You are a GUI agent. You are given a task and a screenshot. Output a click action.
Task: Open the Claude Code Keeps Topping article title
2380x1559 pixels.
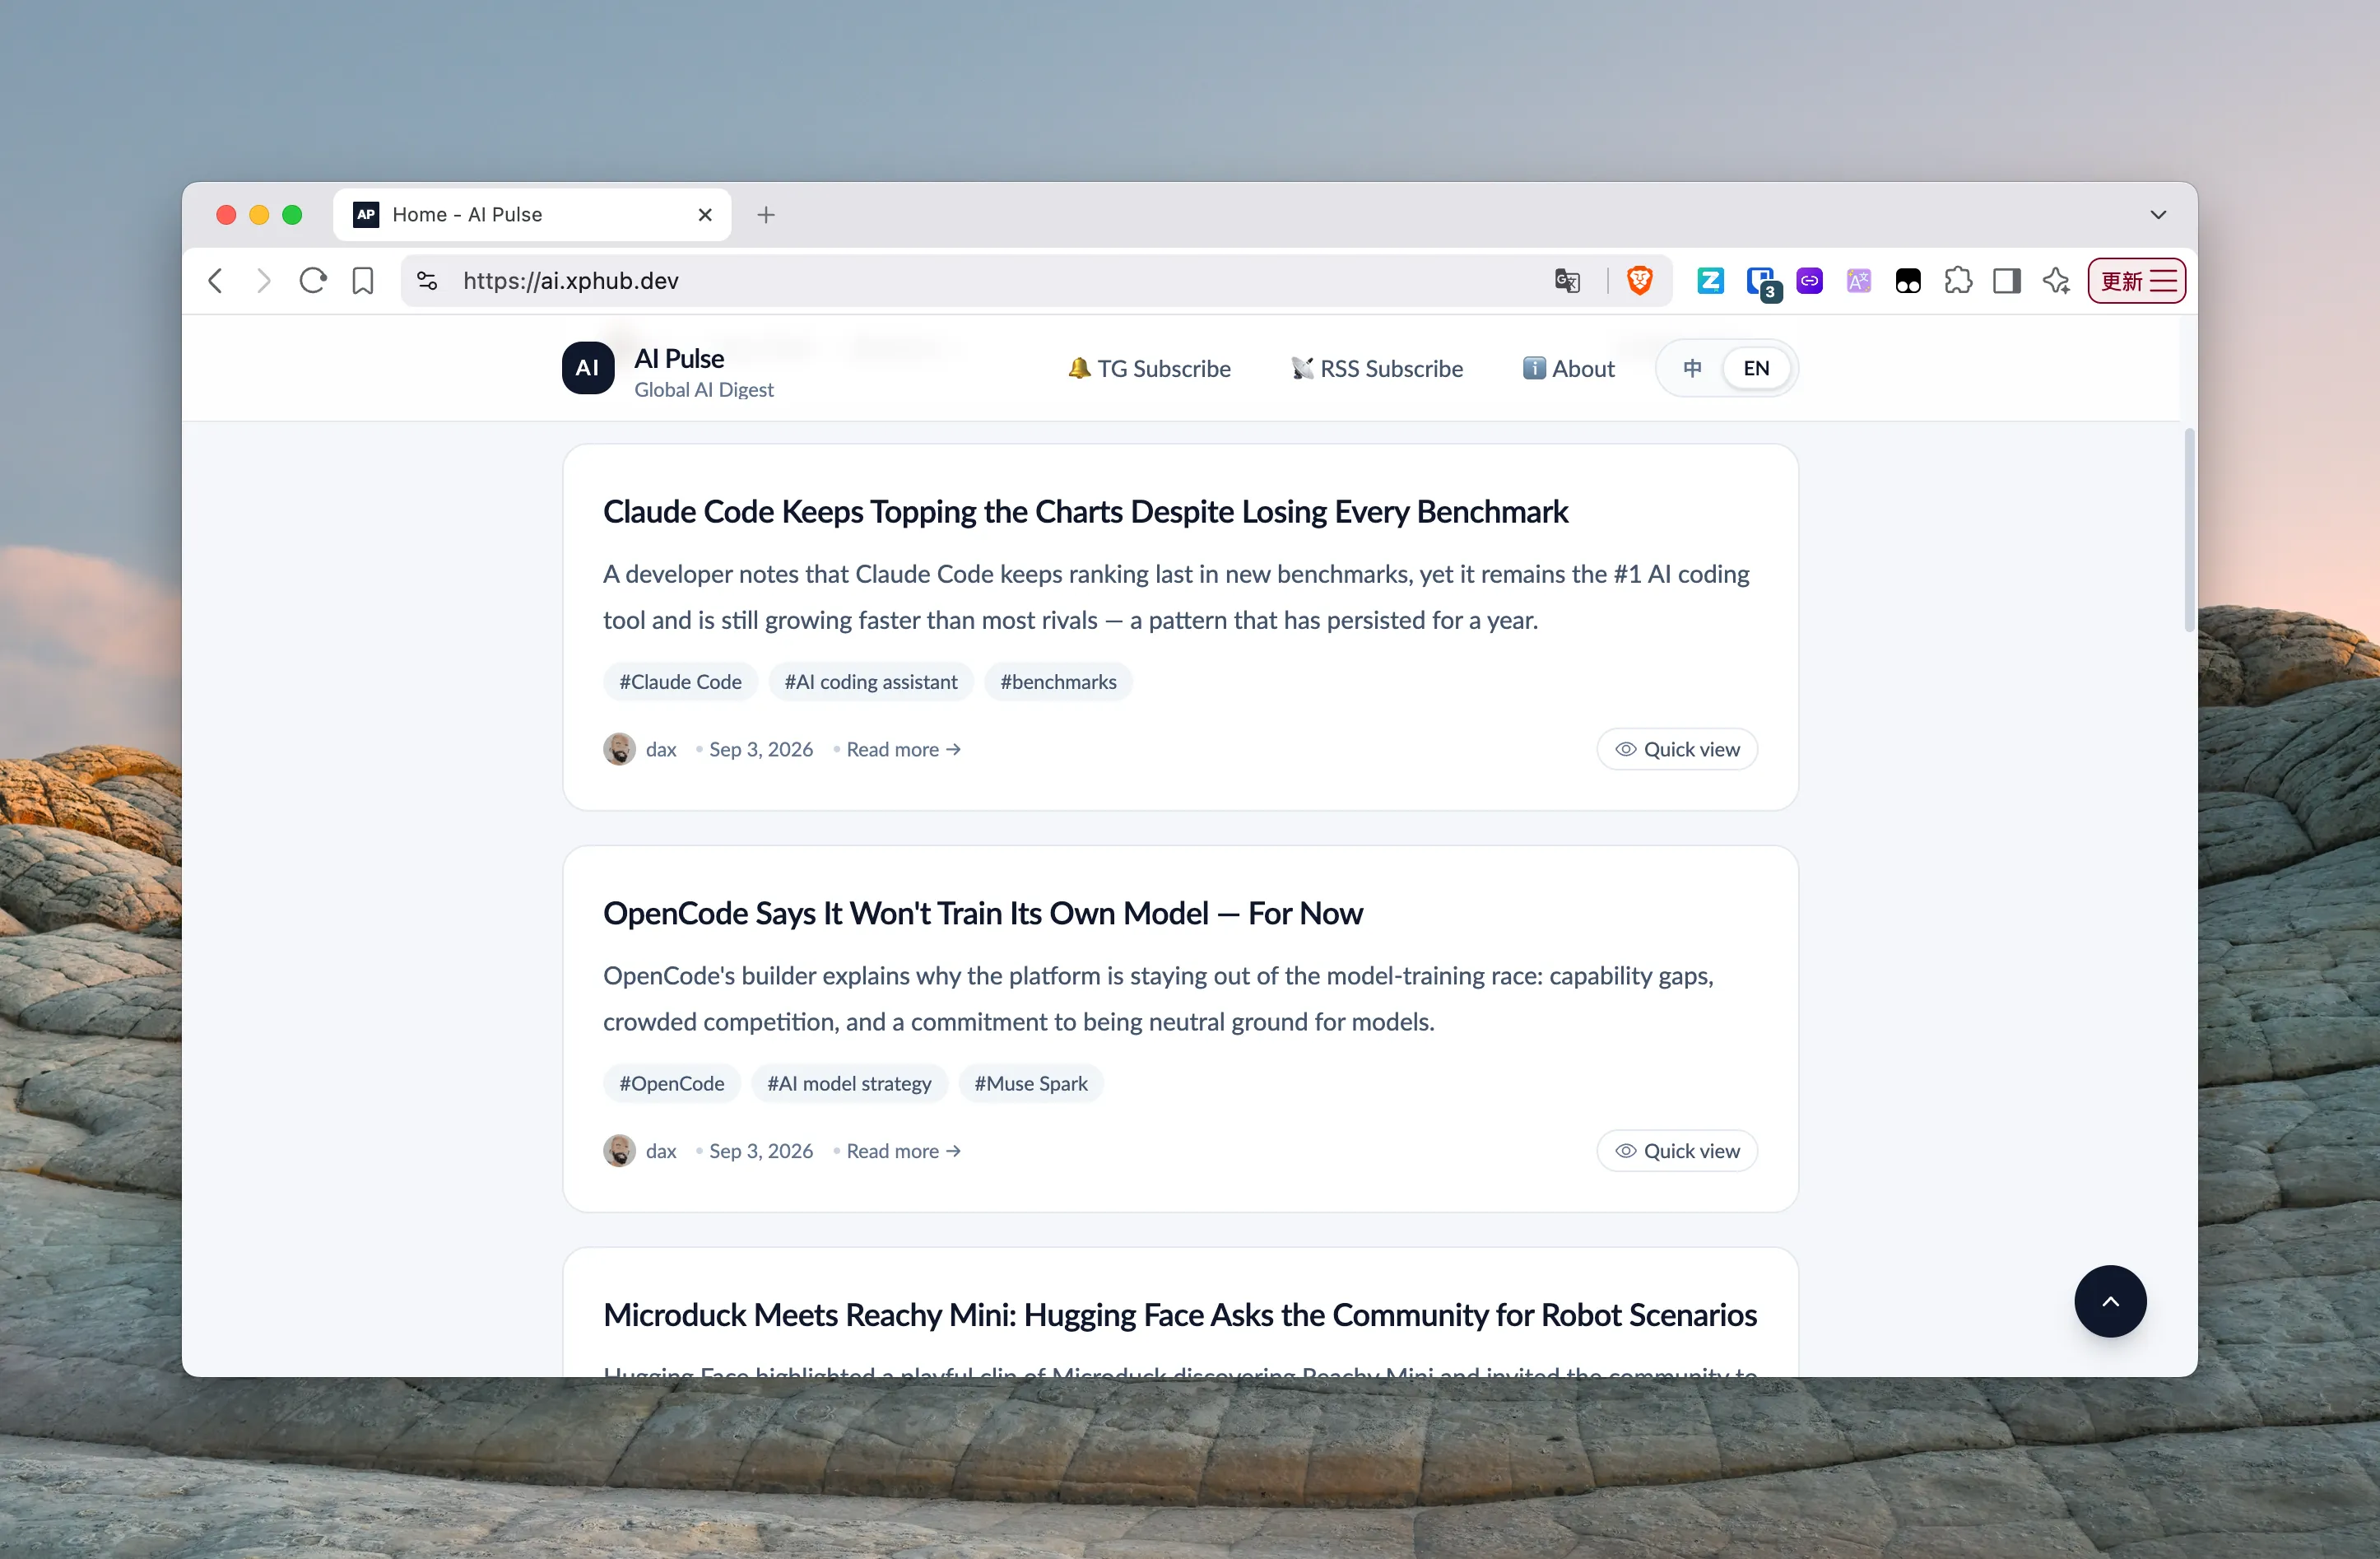(x=1085, y=511)
